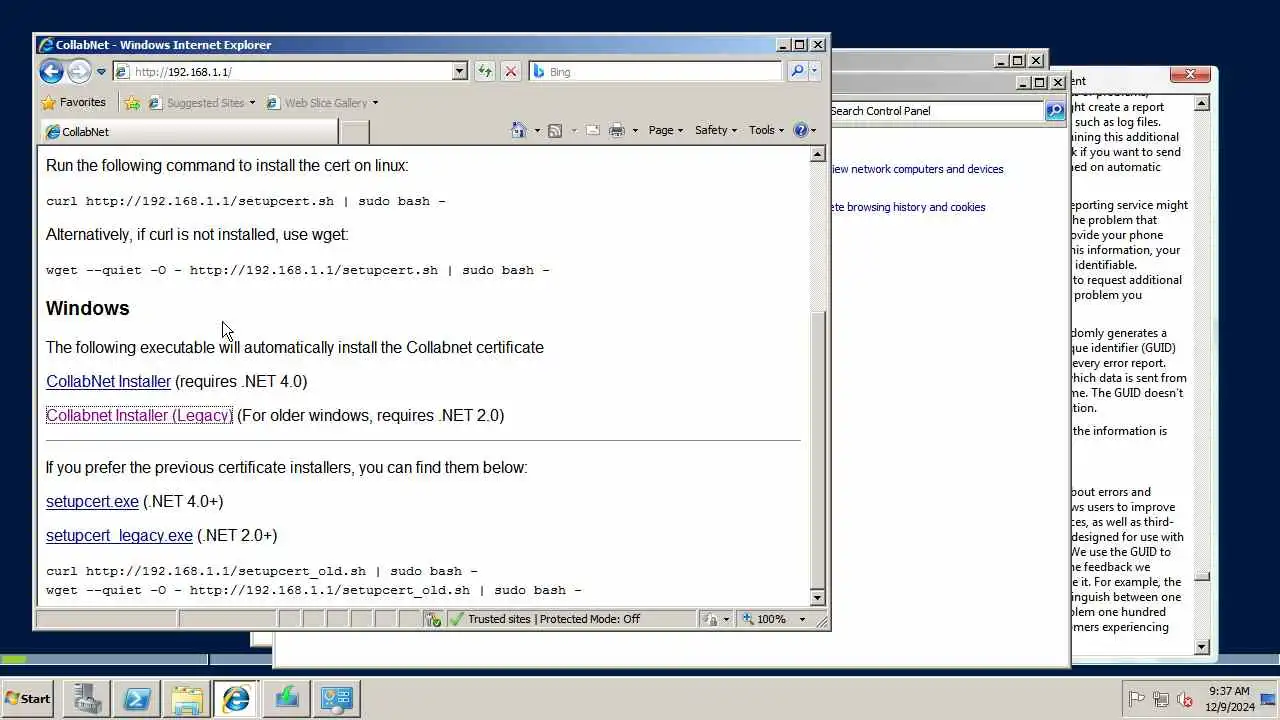Screen dimensions: 1280x720
Task: Click the network tray icon
Action: pyautogui.click(x=1161, y=699)
